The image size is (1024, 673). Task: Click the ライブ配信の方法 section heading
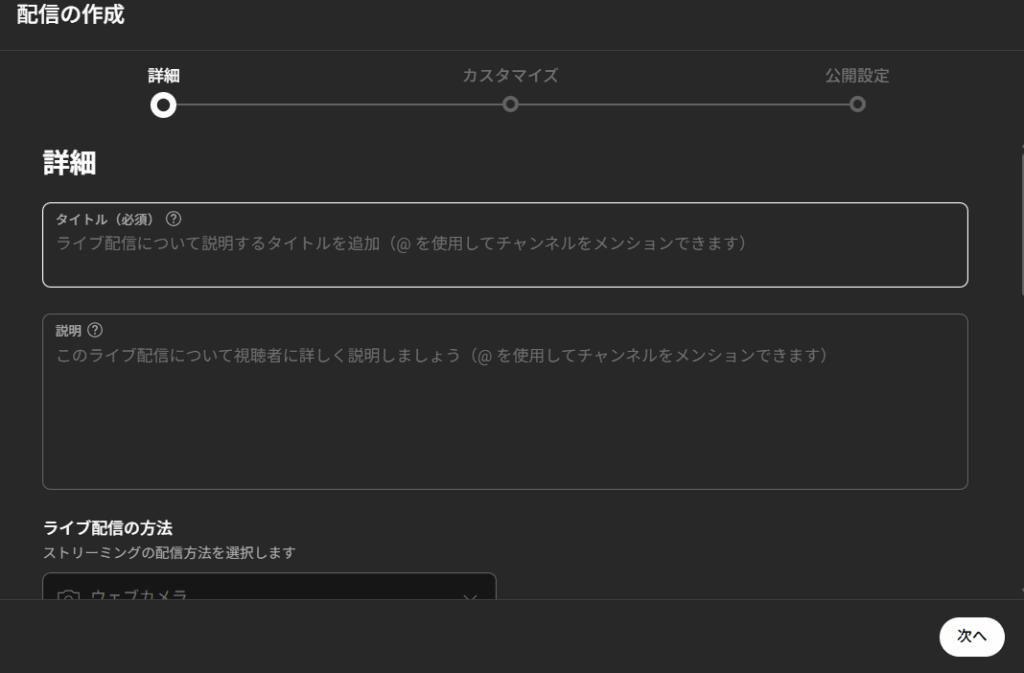point(108,527)
